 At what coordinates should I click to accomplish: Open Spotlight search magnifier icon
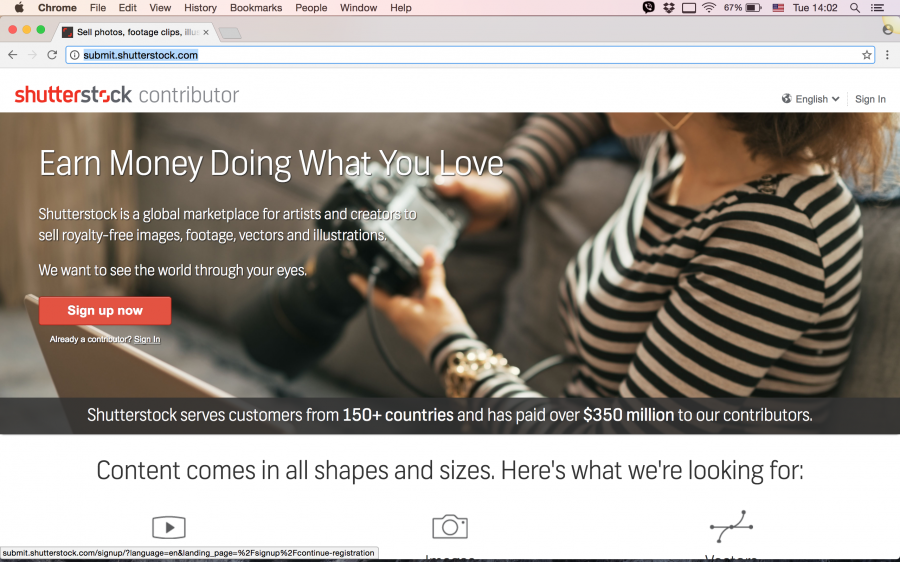point(855,7)
